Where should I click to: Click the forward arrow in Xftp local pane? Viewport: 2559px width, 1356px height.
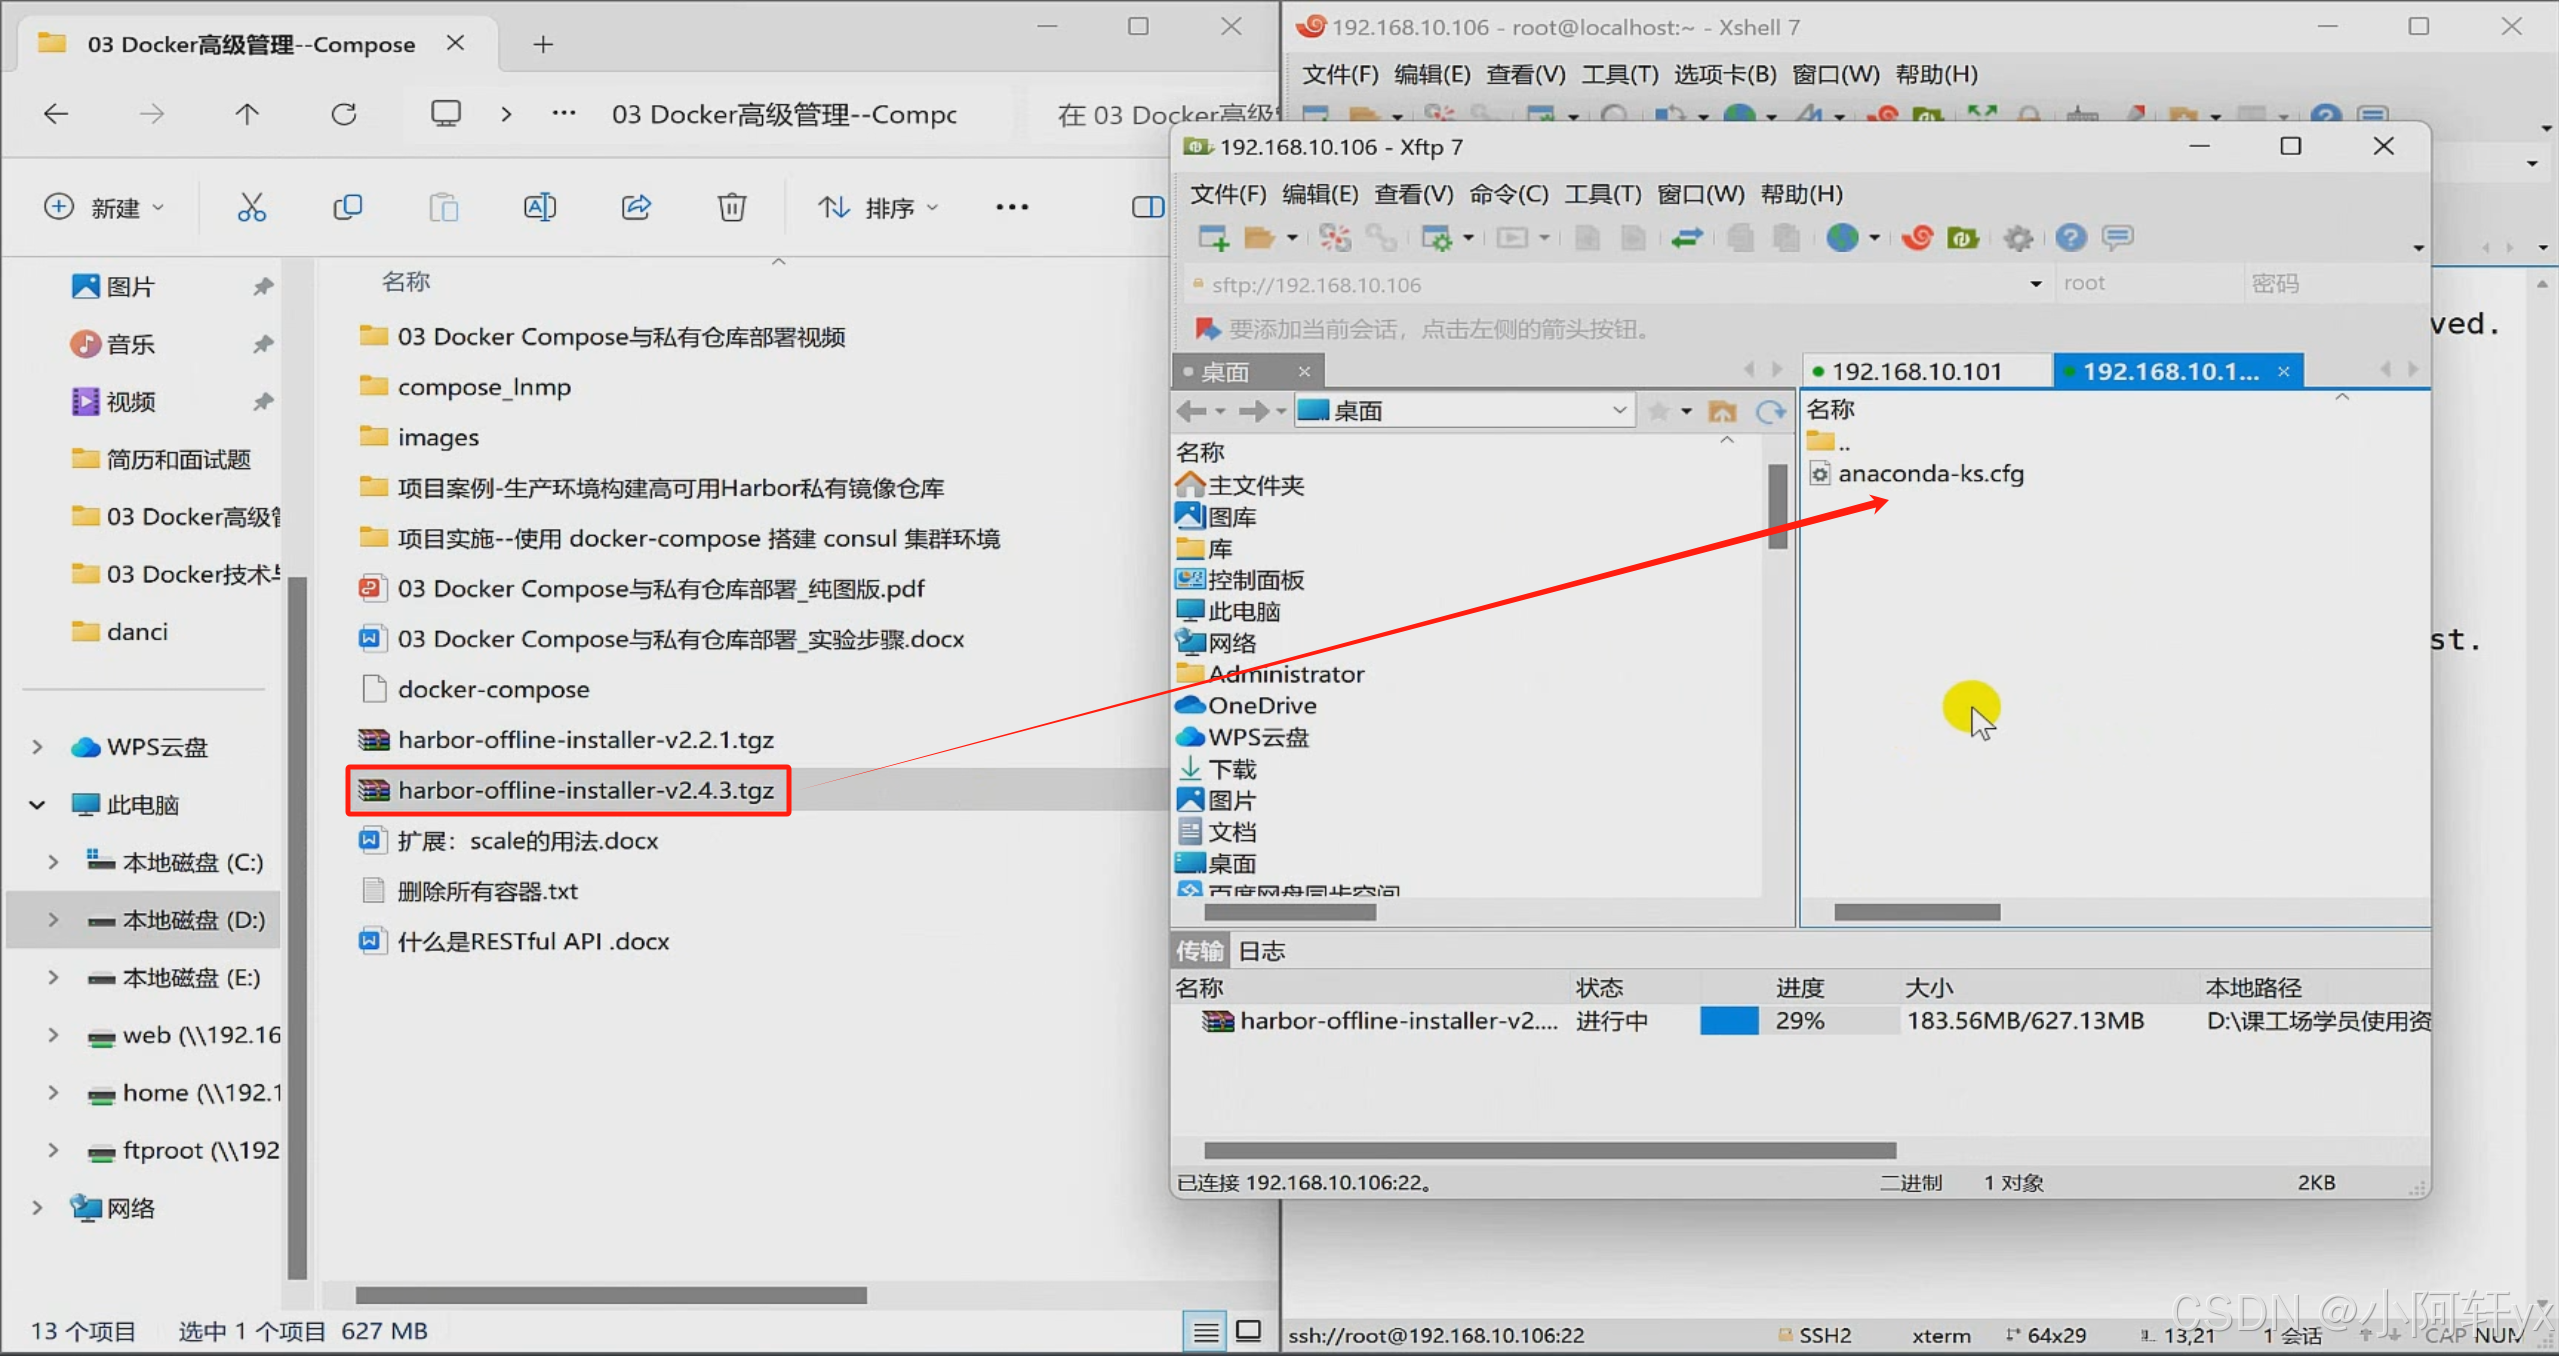pos(1253,411)
